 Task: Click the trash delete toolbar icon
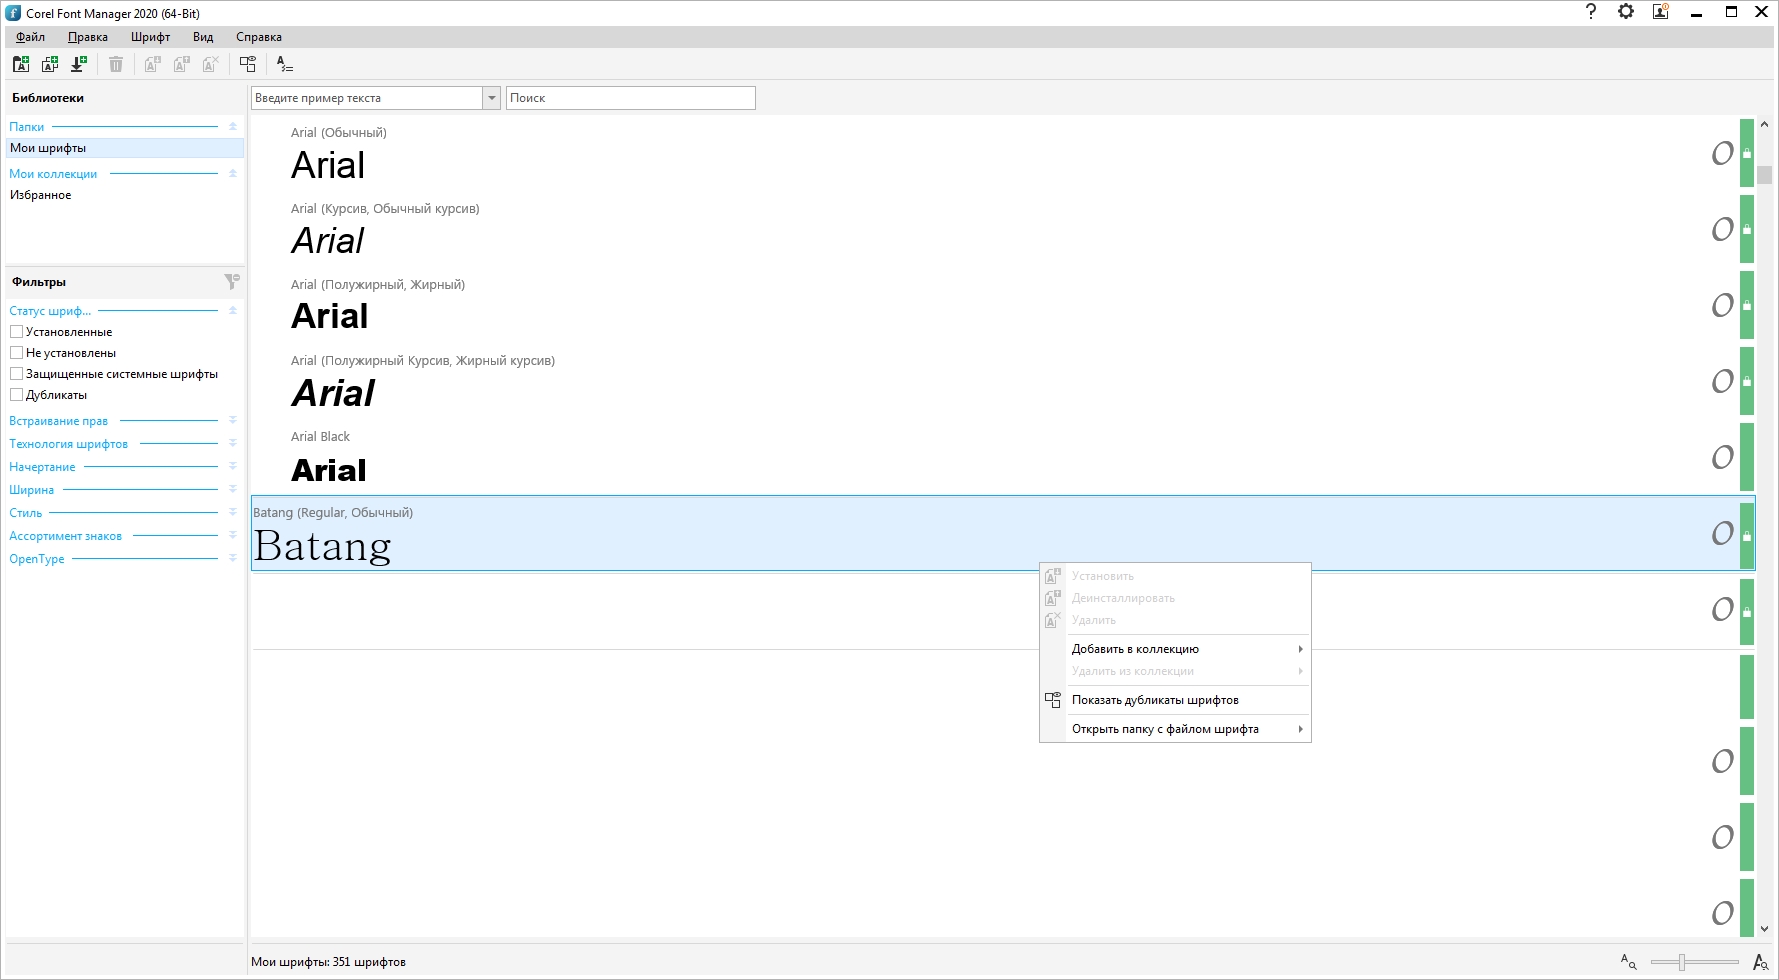click(116, 64)
